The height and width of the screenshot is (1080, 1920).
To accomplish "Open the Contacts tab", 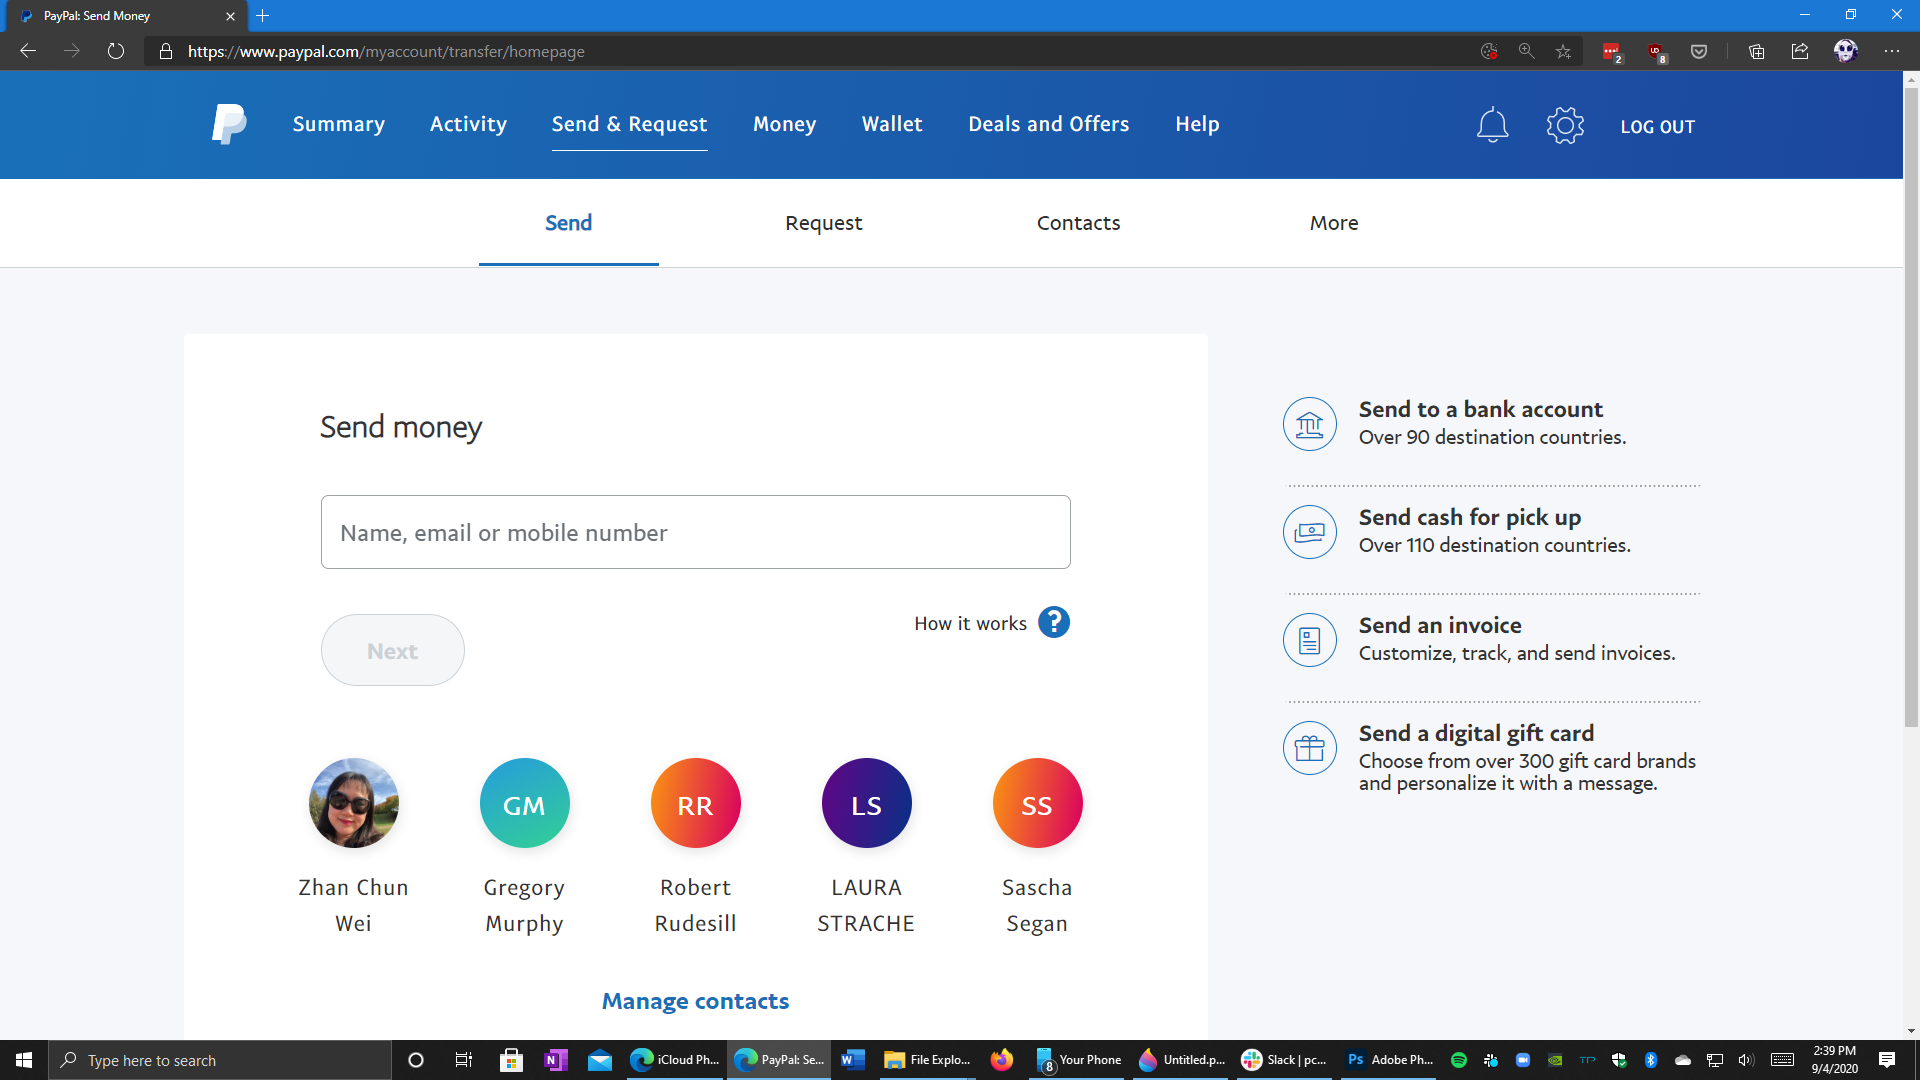I will point(1077,222).
